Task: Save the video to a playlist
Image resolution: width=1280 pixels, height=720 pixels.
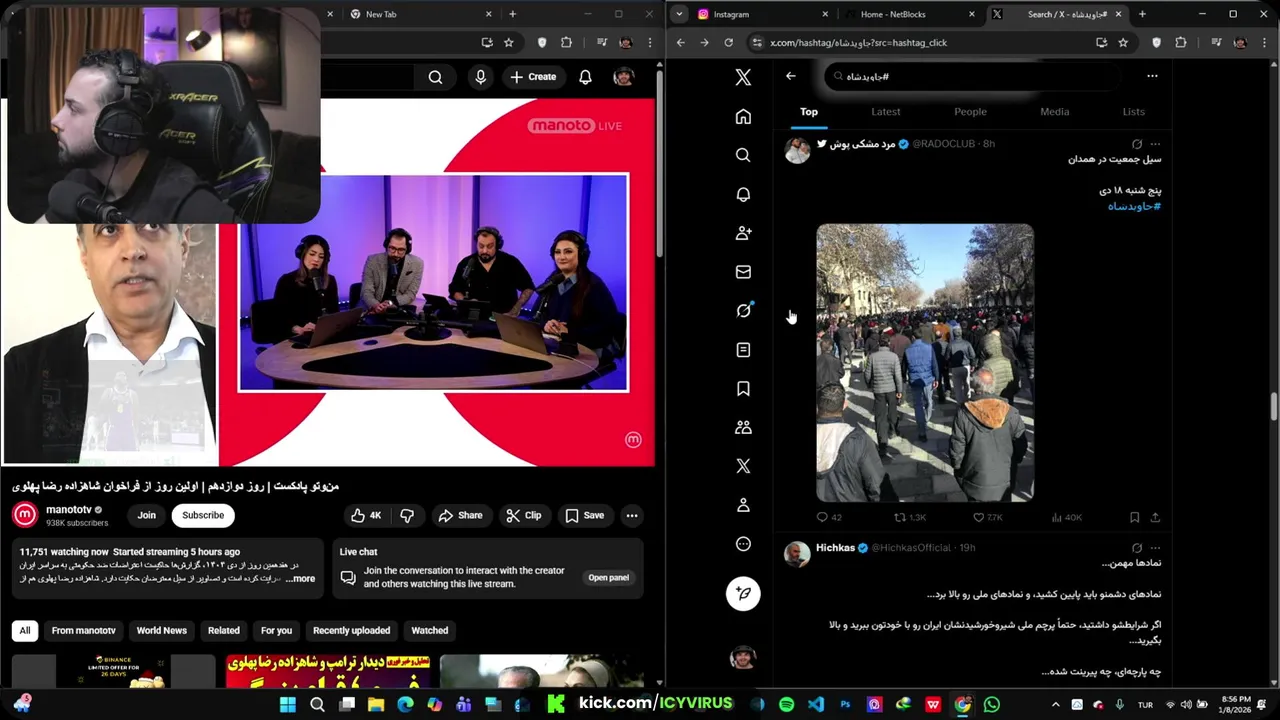Action: tap(585, 515)
